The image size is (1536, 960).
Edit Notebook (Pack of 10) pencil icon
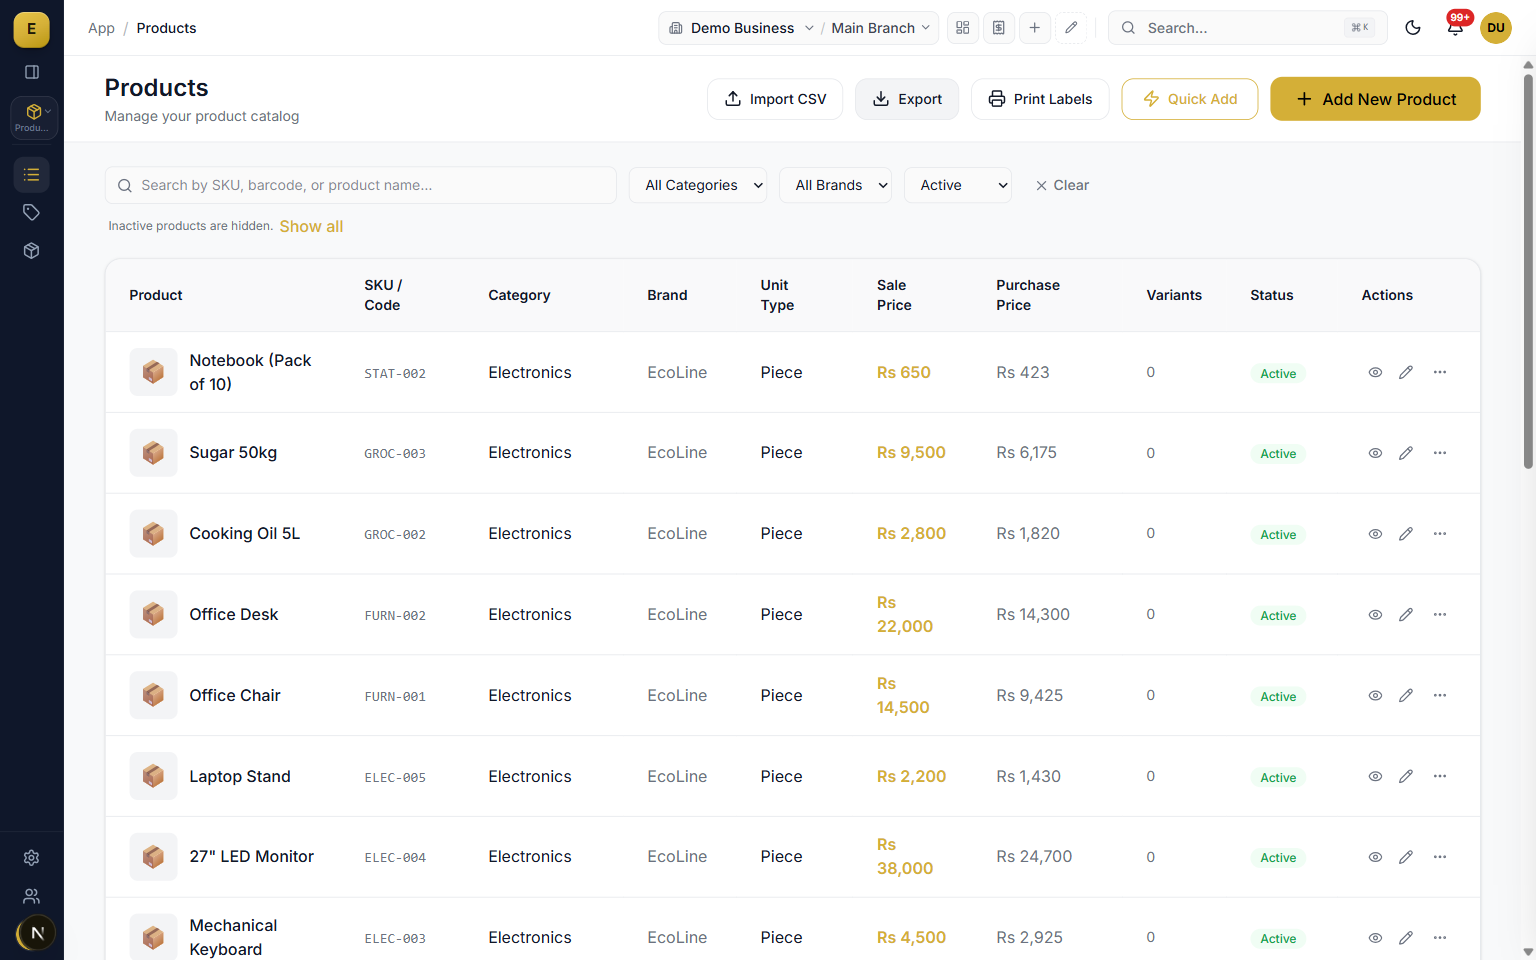(x=1406, y=372)
